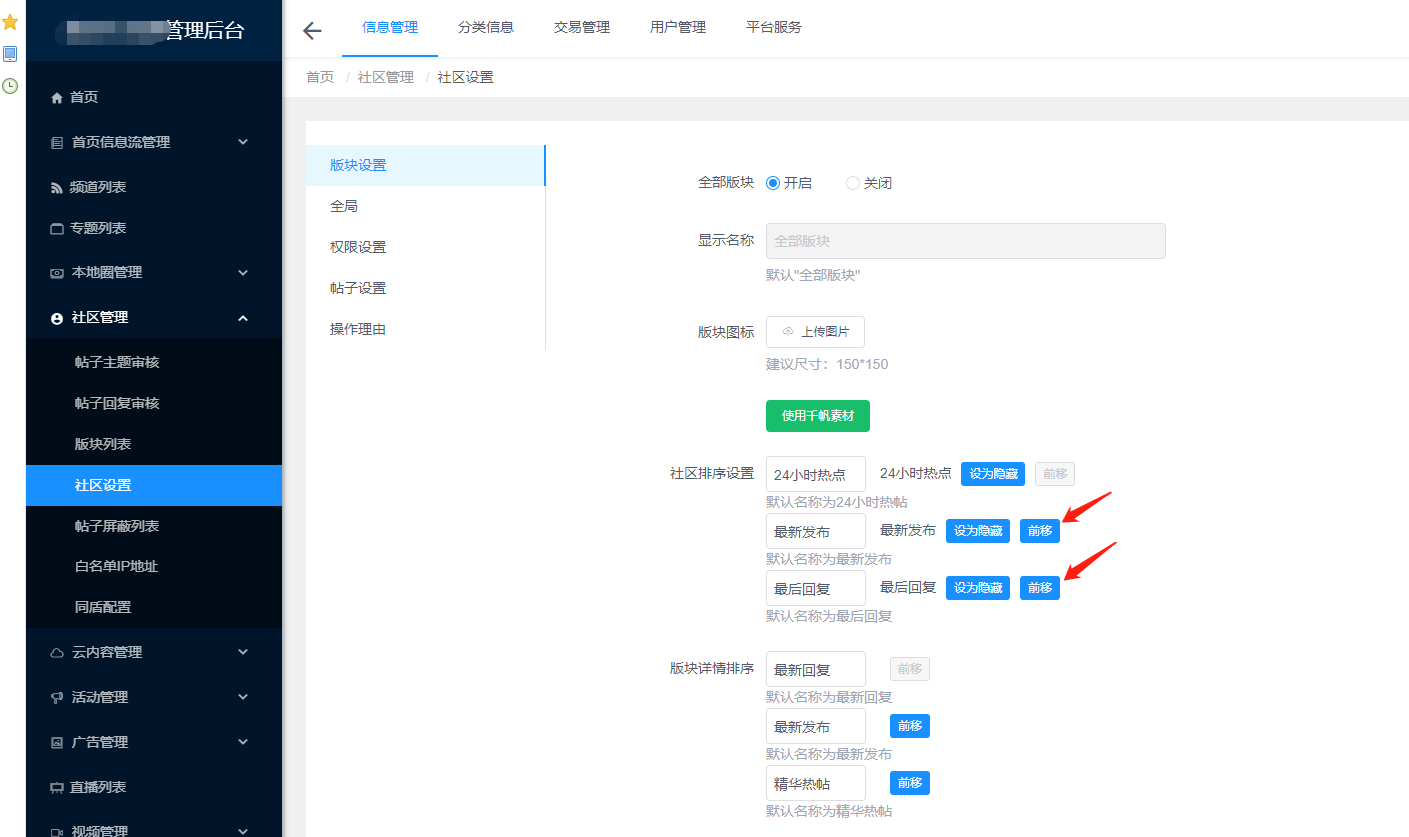Click the cloud icon beside 云内容管理
Image resolution: width=1409 pixels, height=837 pixels.
click(x=57, y=653)
